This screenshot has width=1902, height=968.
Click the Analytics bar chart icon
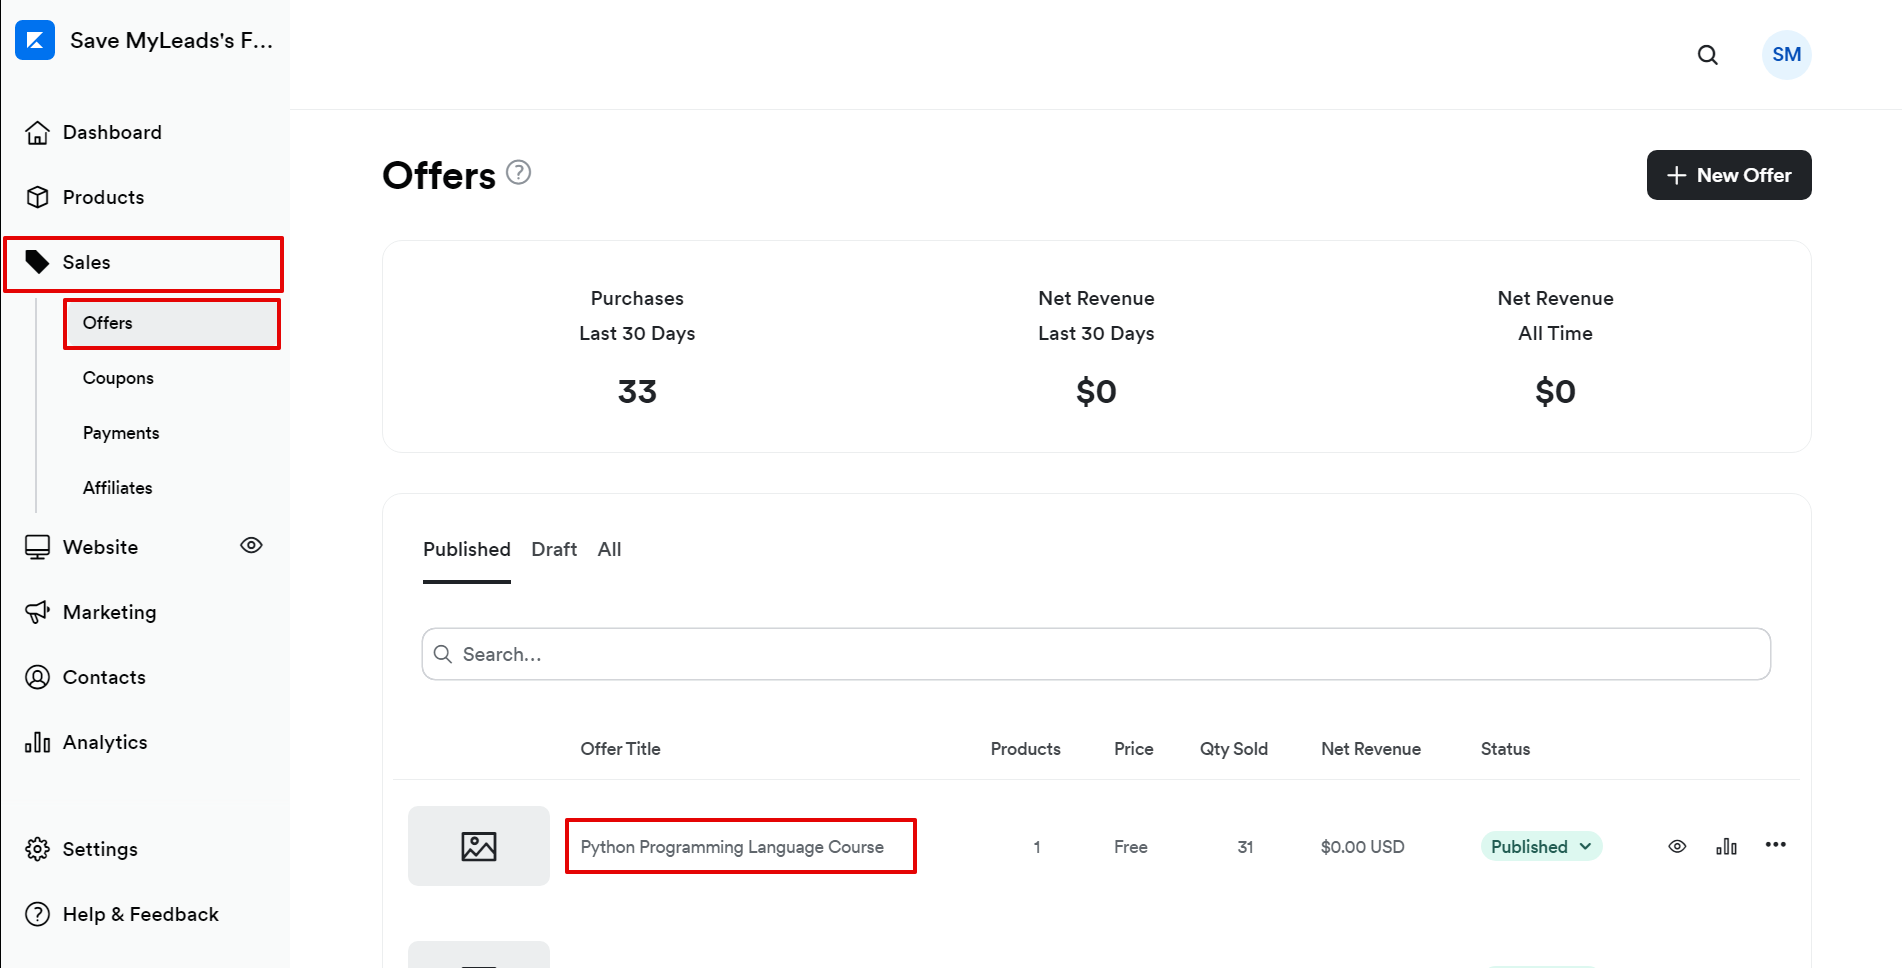tap(37, 742)
